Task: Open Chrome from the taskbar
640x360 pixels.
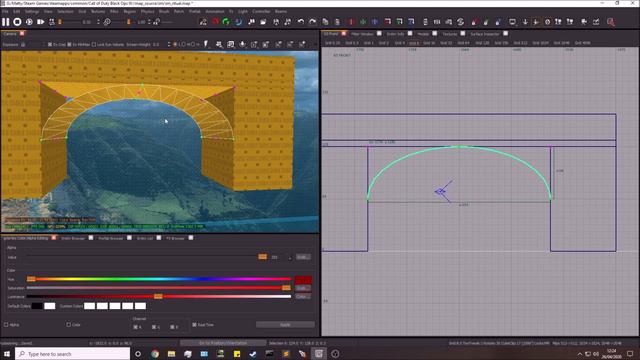Action: 155,354
